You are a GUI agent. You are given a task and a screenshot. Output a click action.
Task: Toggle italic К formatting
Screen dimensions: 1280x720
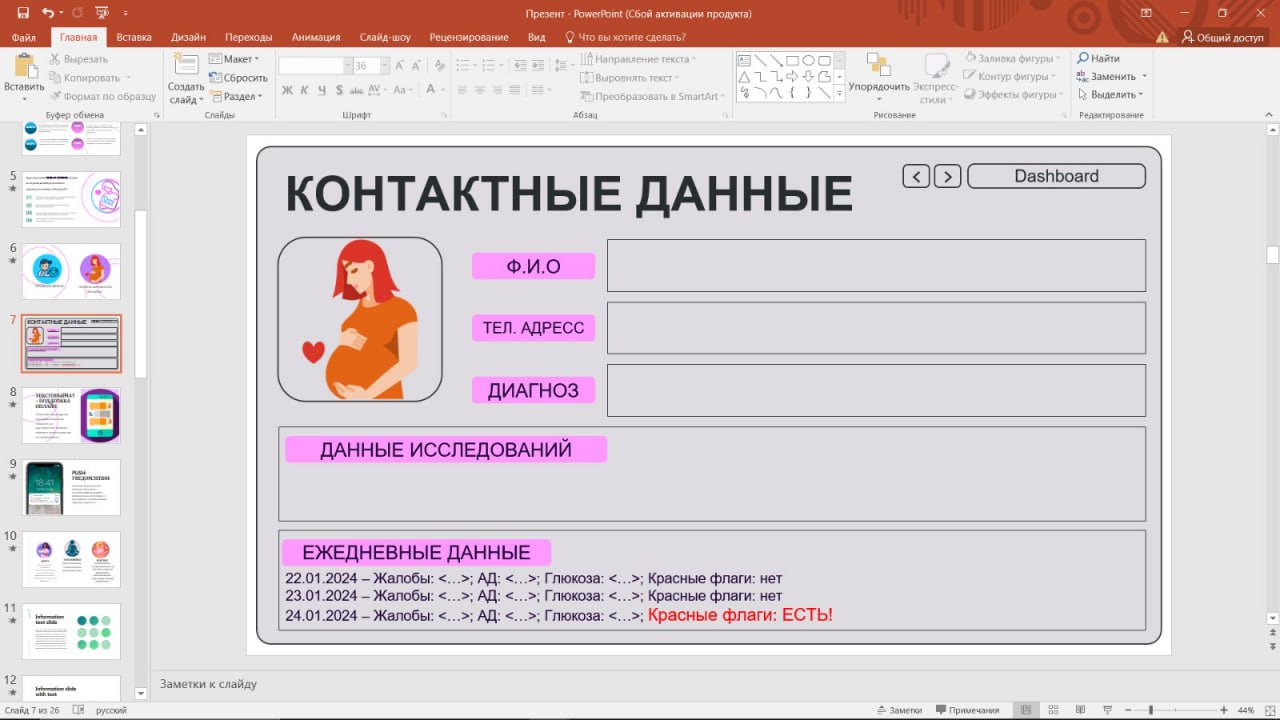click(x=304, y=90)
